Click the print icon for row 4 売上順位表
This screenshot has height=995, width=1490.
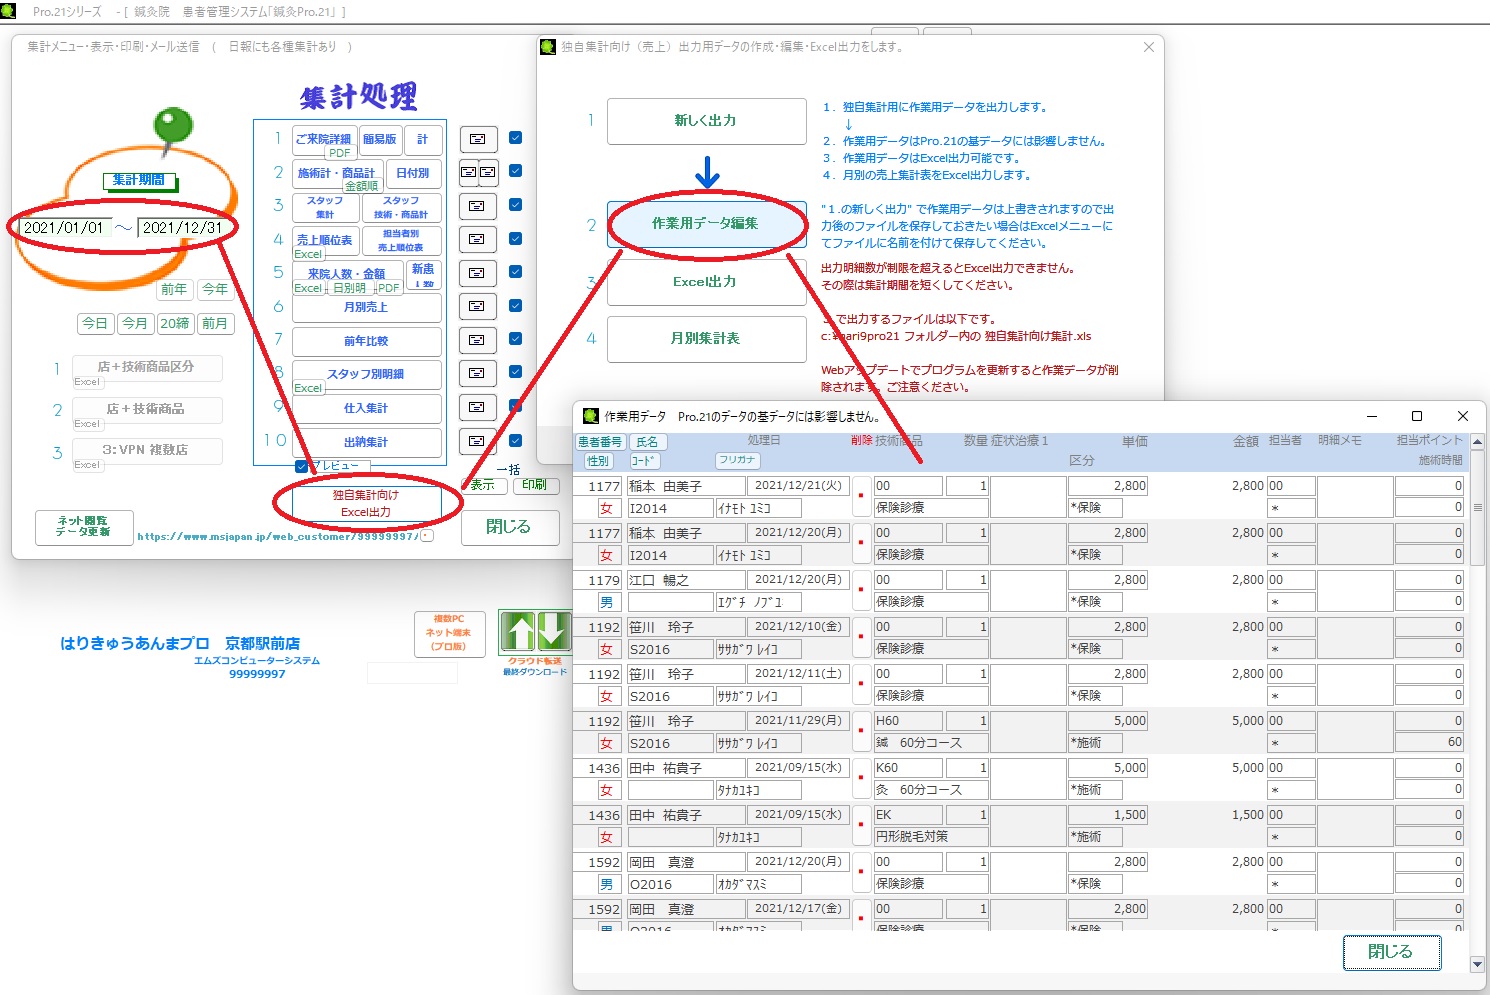(x=478, y=239)
